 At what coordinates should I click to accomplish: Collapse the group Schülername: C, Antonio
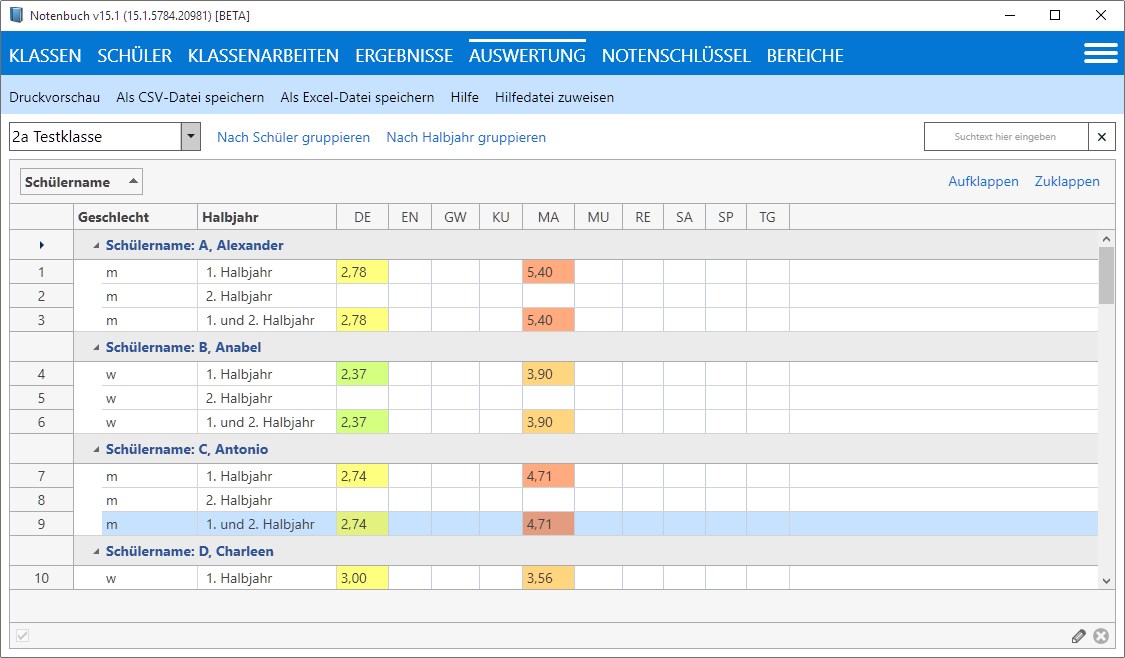[97, 450]
